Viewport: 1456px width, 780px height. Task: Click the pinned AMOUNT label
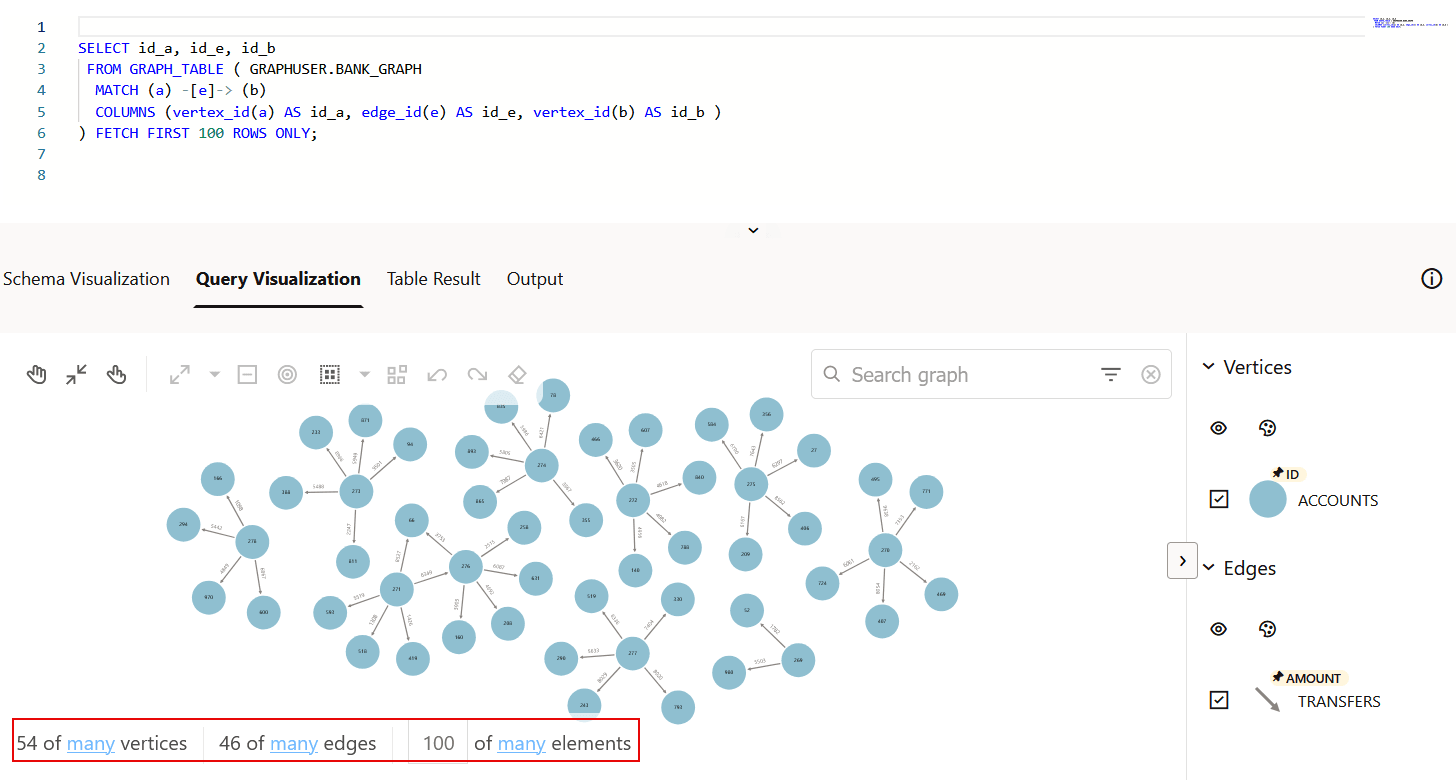[x=1307, y=678]
